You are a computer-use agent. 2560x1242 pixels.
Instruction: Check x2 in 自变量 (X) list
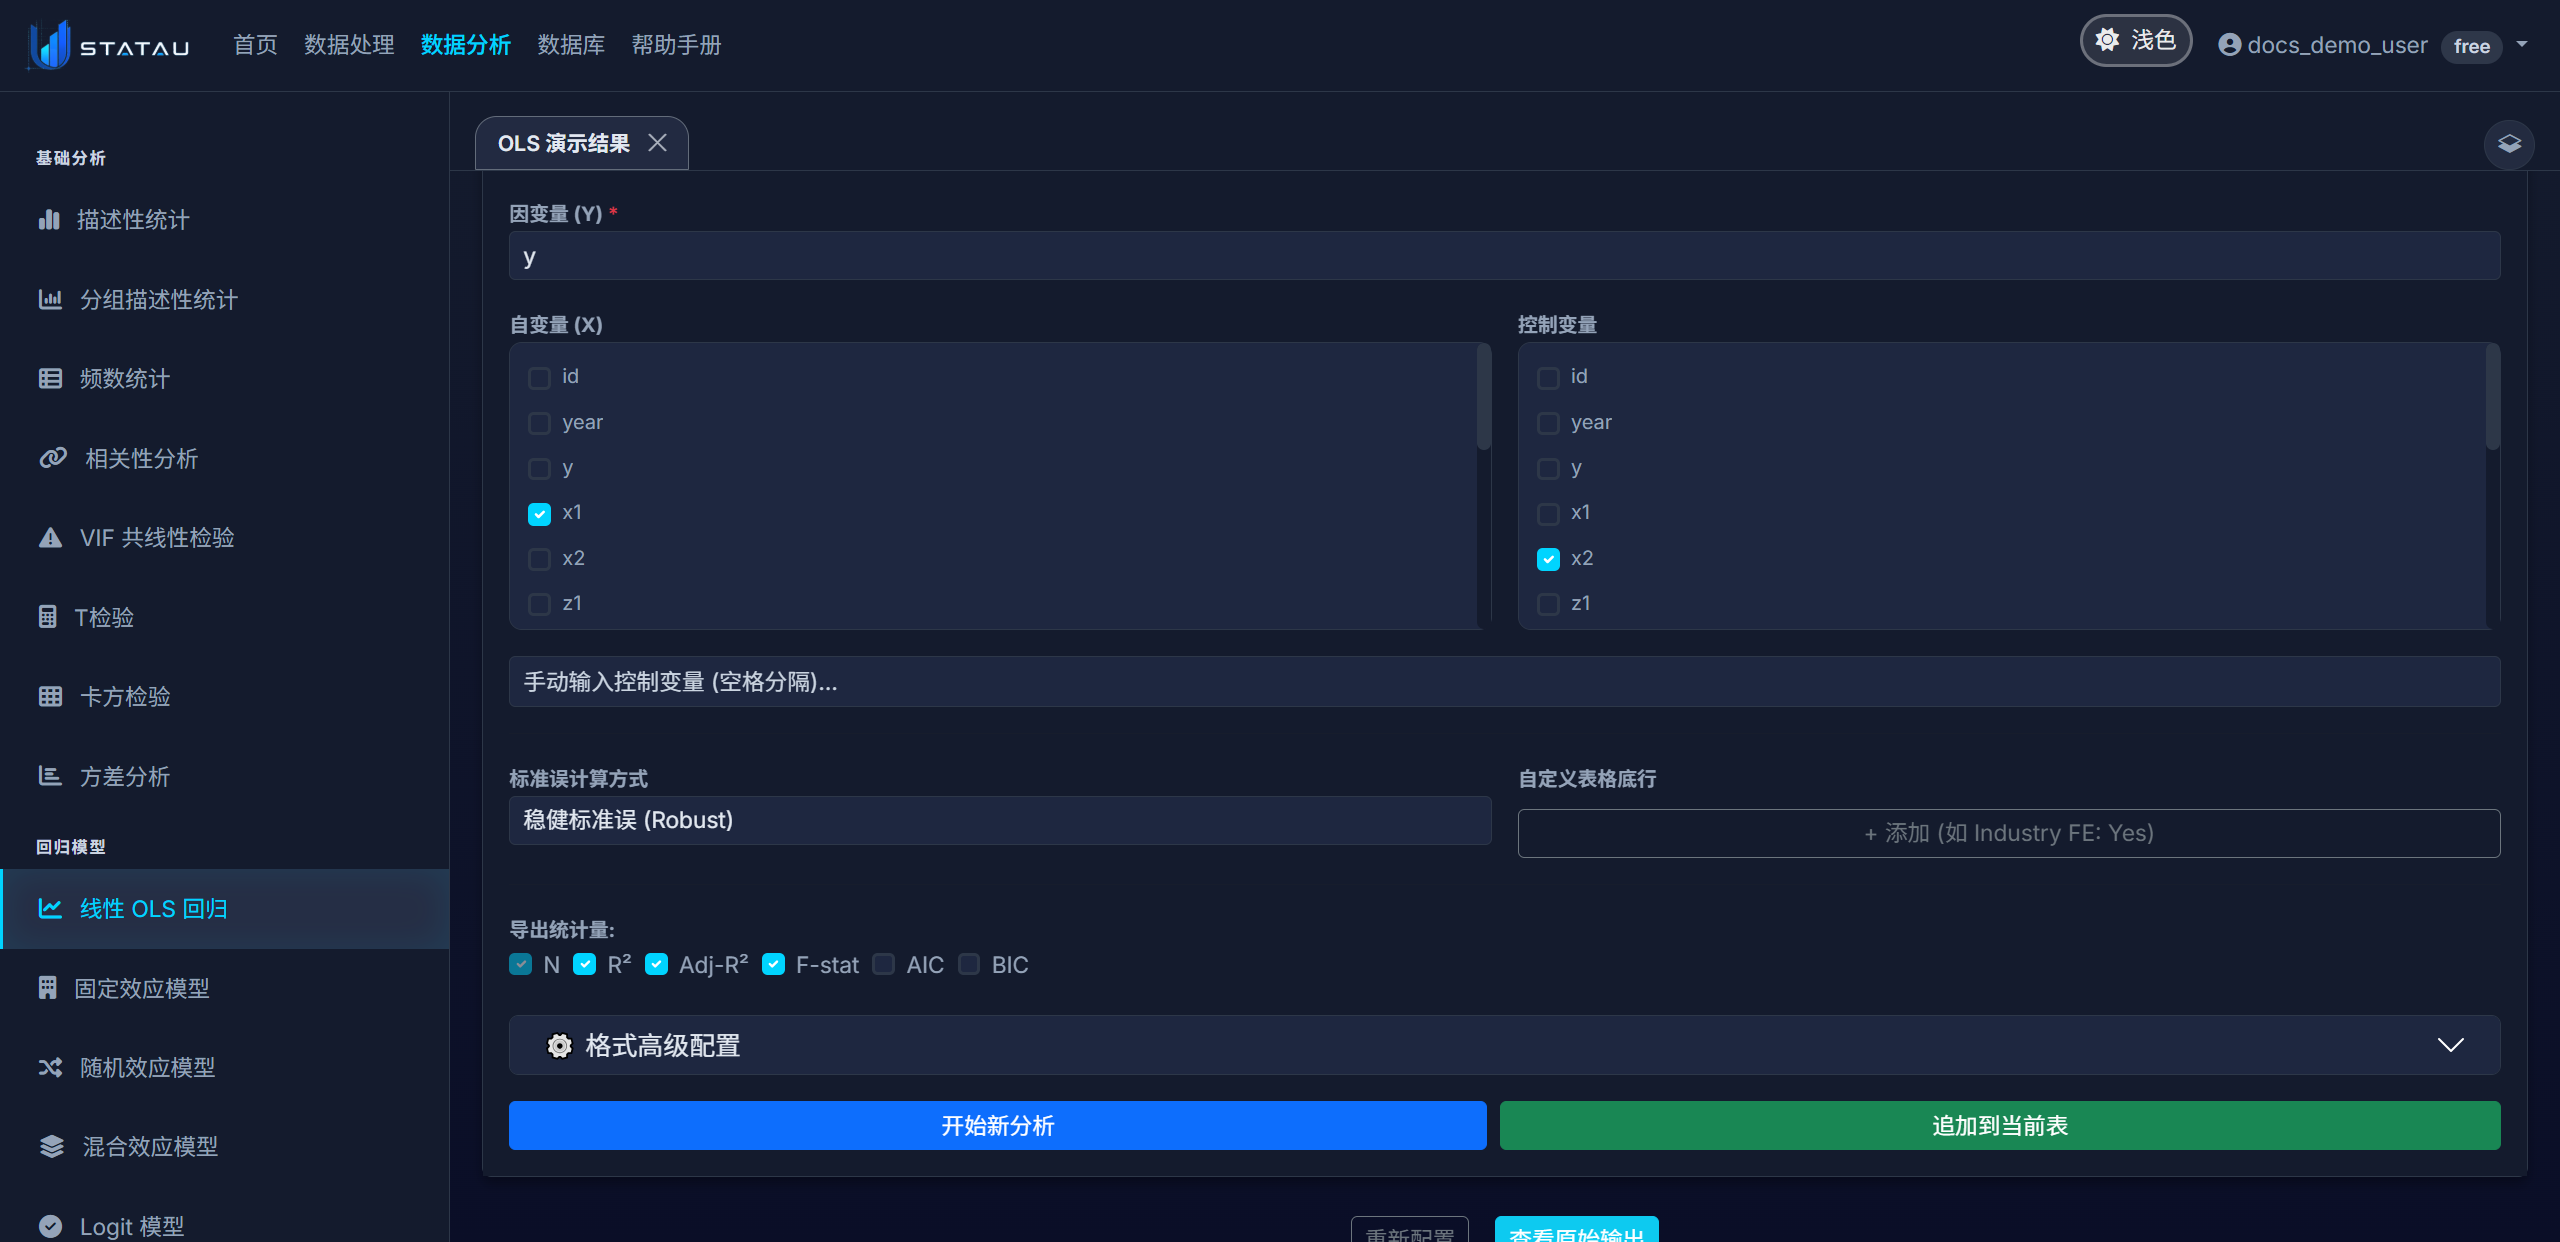pos(539,559)
